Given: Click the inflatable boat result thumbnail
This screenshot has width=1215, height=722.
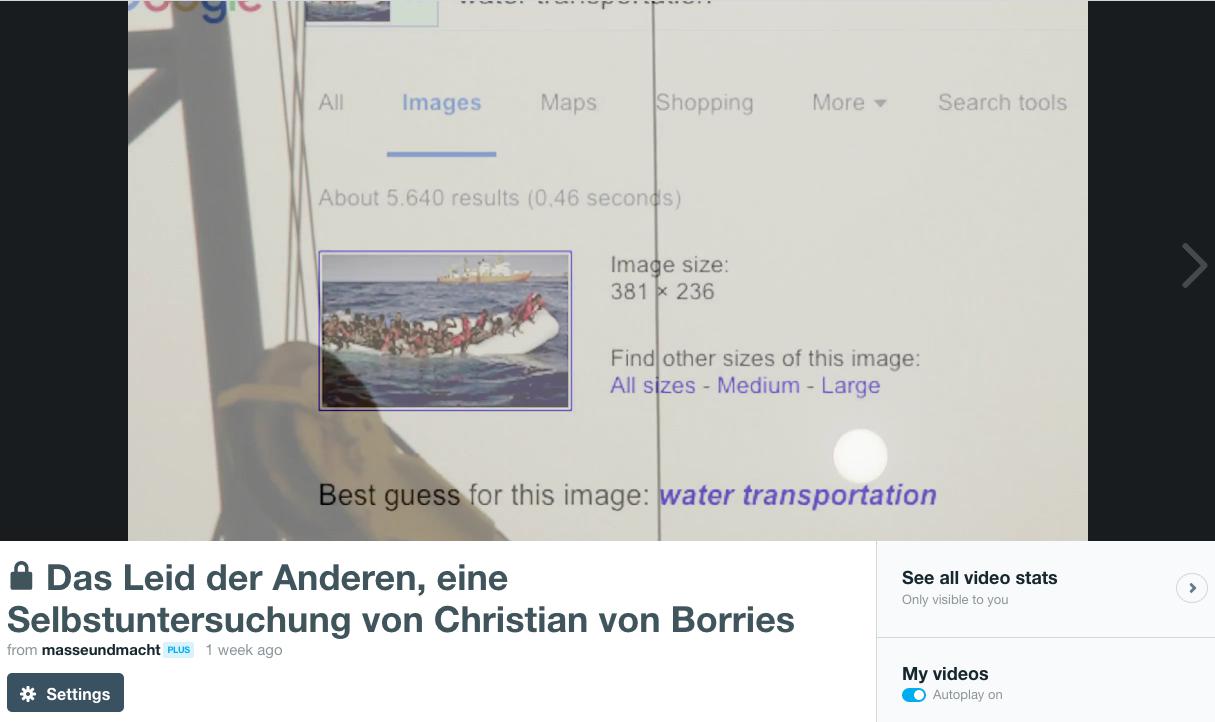Looking at the screenshot, I should point(445,331).
